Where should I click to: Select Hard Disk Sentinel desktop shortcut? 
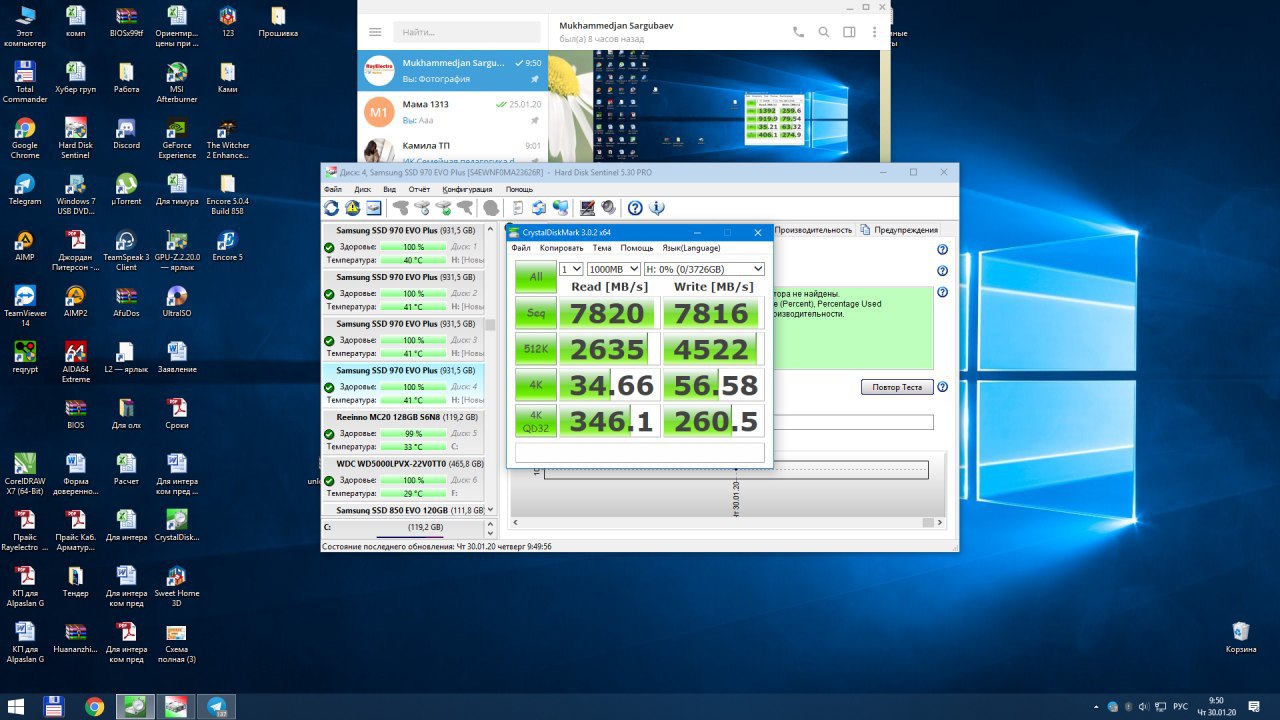pyautogui.click(x=75, y=138)
